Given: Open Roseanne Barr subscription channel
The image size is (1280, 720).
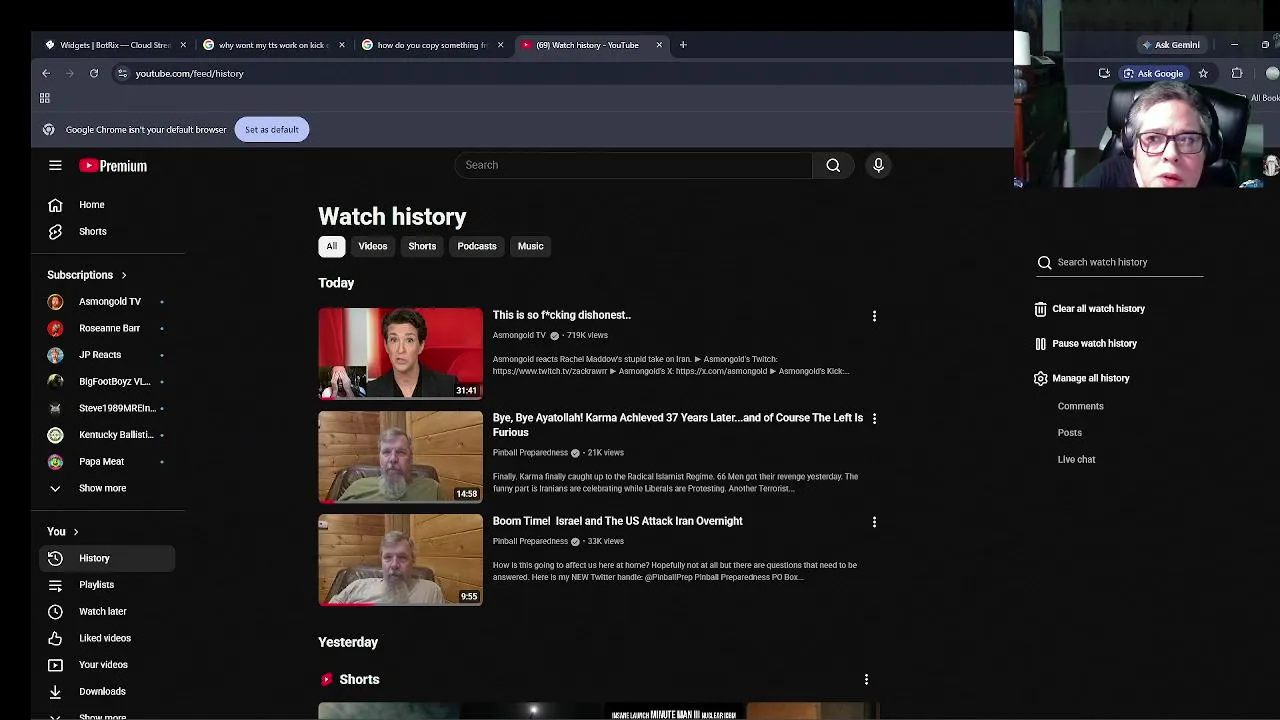Looking at the screenshot, I should 108,328.
